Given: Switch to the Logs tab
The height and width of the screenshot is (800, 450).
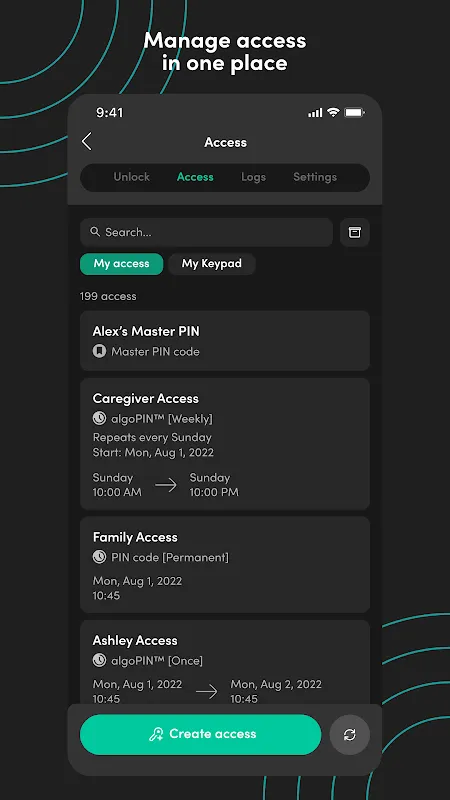Looking at the screenshot, I should click(254, 177).
